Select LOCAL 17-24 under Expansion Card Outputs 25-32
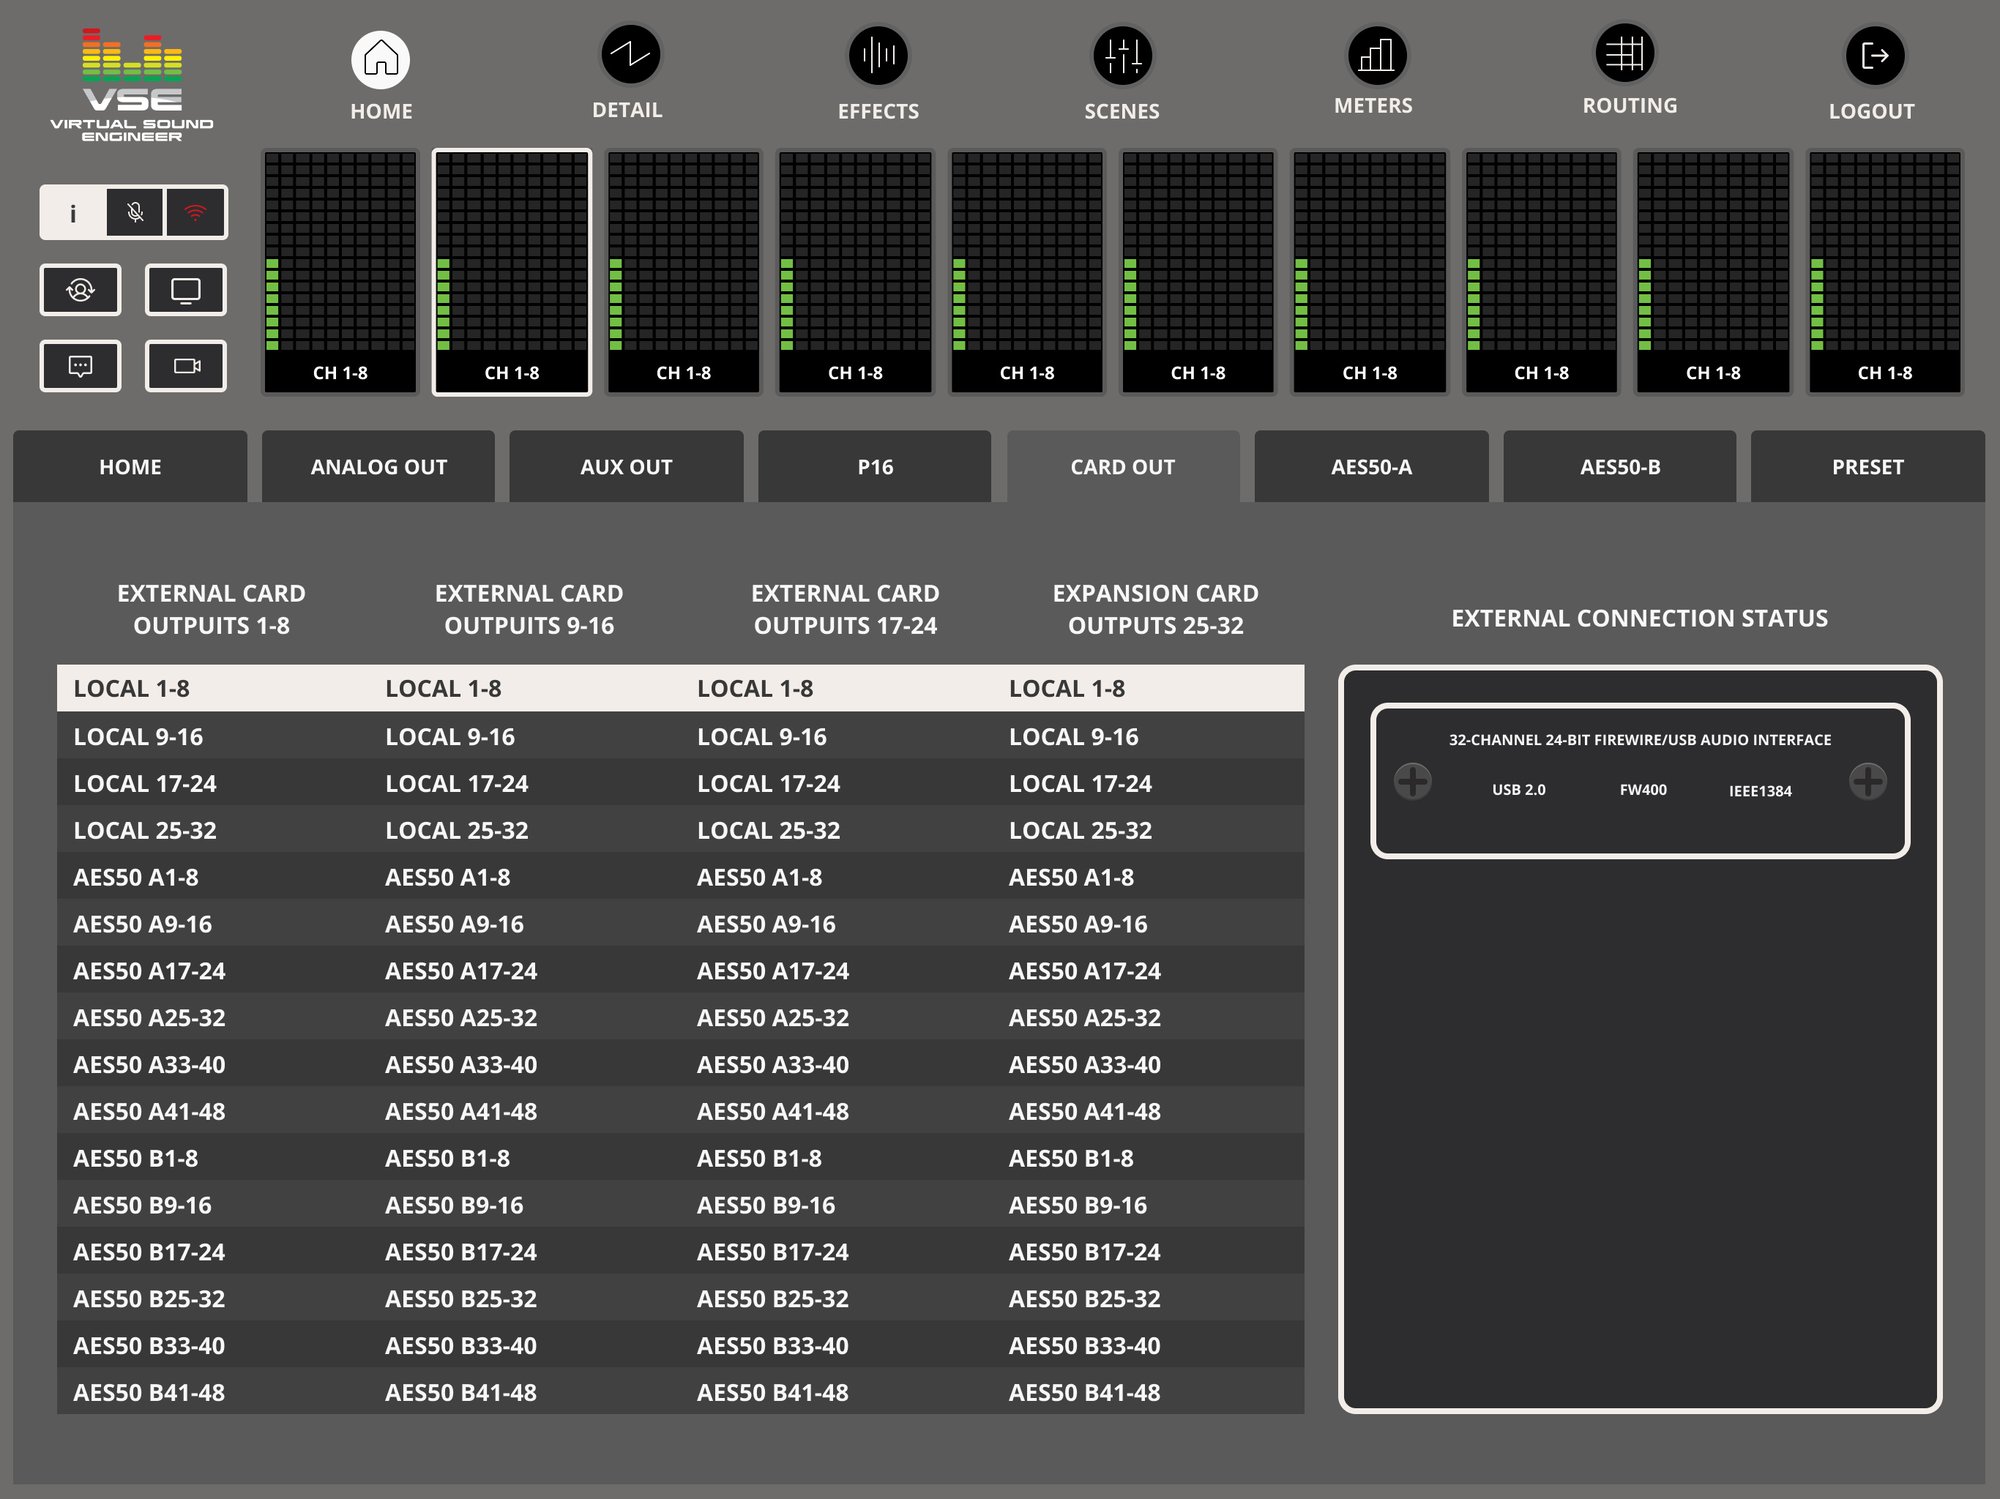The width and height of the screenshot is (2000, 1499). 1080,783
